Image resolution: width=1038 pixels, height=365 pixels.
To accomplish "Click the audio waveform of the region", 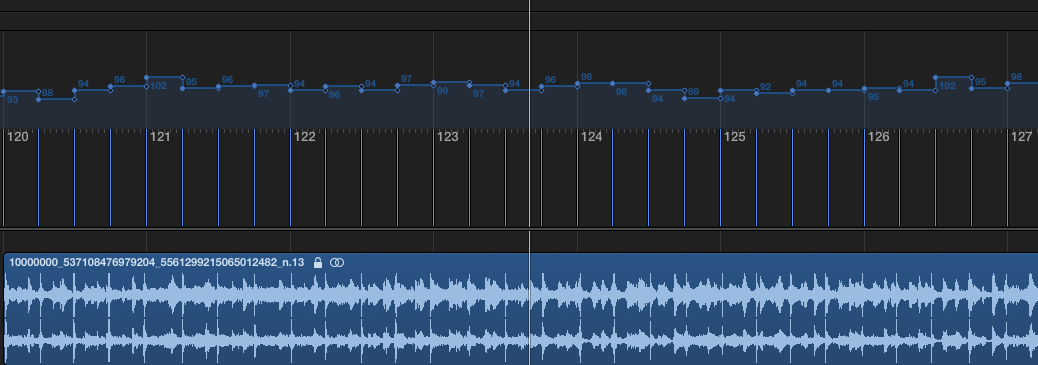I will pyautogui.click(x=521, y=318).
